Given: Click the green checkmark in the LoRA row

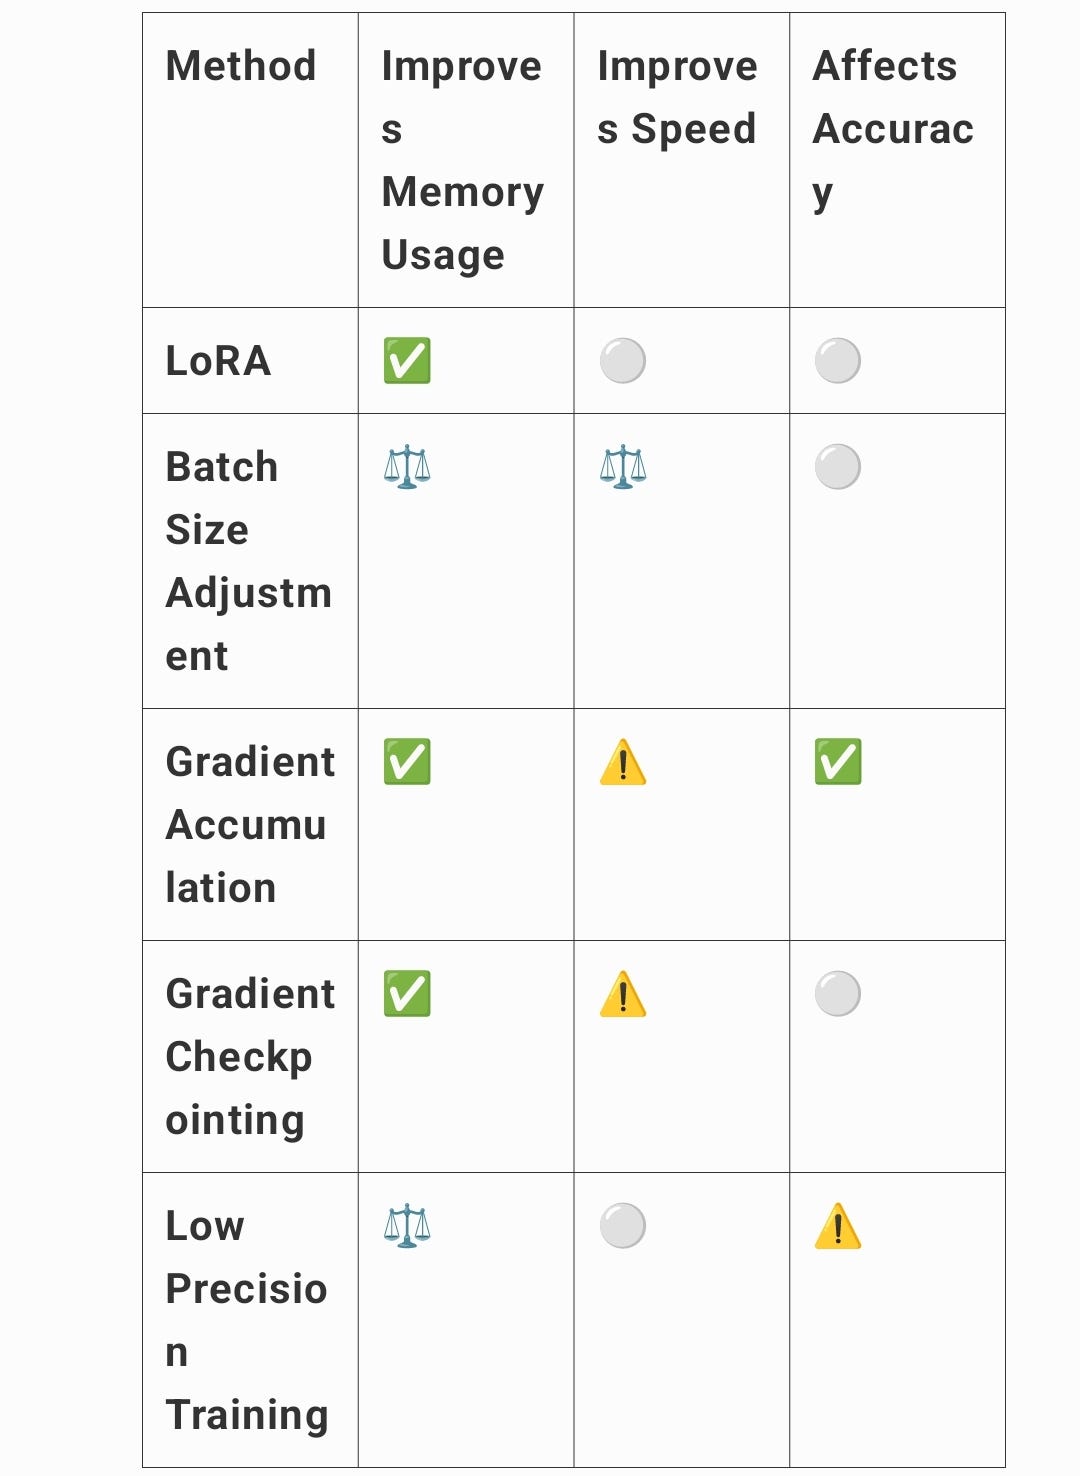Looking at the screenshot, I should [x=407, y=361].
